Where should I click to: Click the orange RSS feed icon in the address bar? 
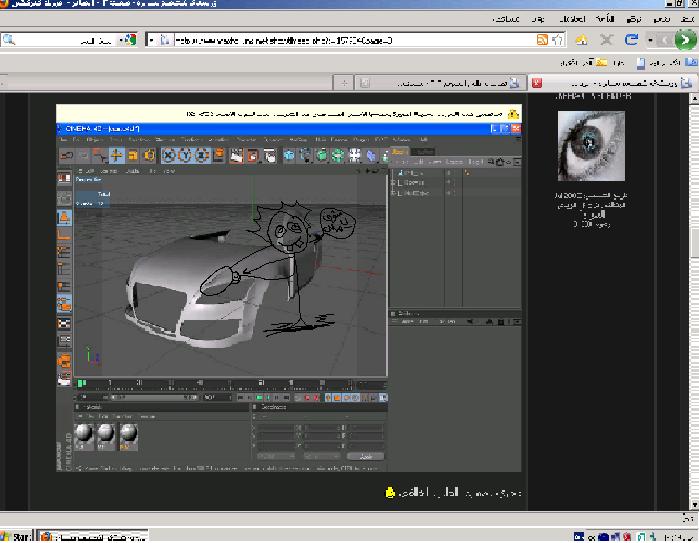point(542,40)
